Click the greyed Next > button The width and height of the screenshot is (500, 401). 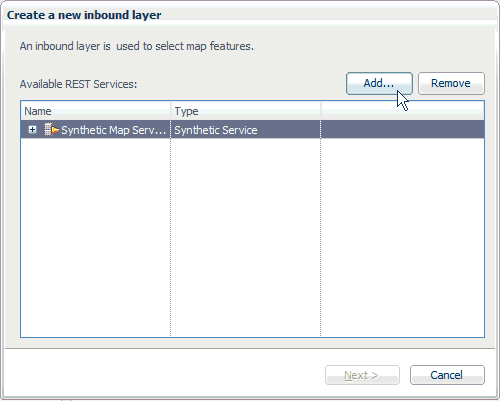pos(362,375)
